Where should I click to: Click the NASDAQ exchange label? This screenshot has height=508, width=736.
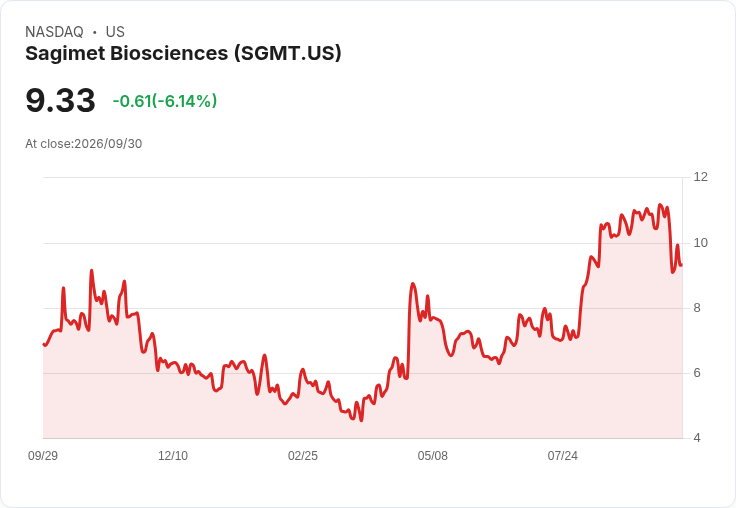tap(54, 32)
